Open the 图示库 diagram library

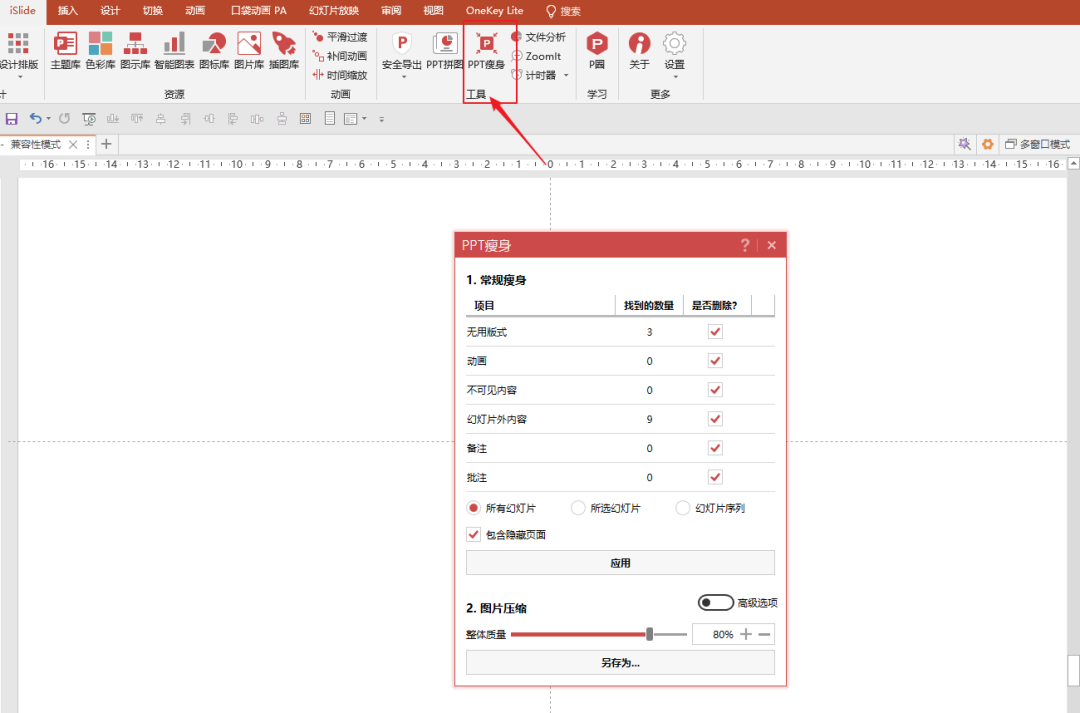pos(135,50)
